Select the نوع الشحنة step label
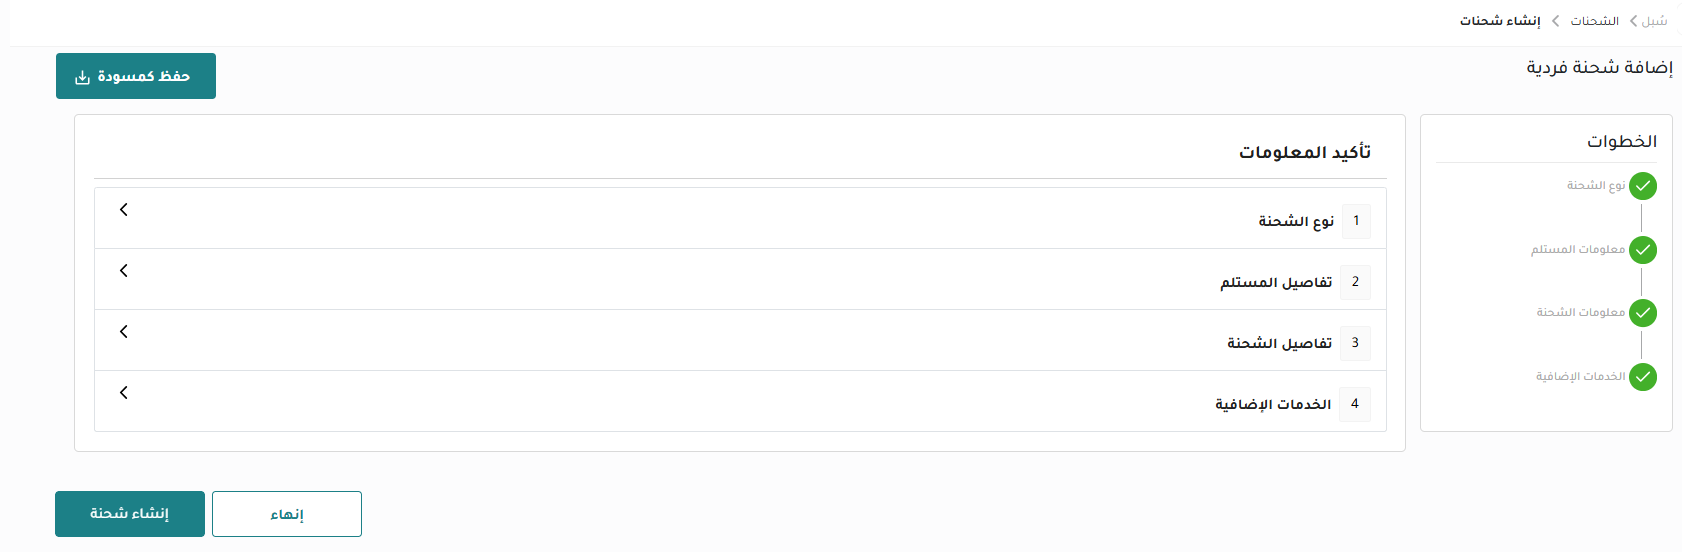This screenshot has width=1682, height=552. point(1595,186)
